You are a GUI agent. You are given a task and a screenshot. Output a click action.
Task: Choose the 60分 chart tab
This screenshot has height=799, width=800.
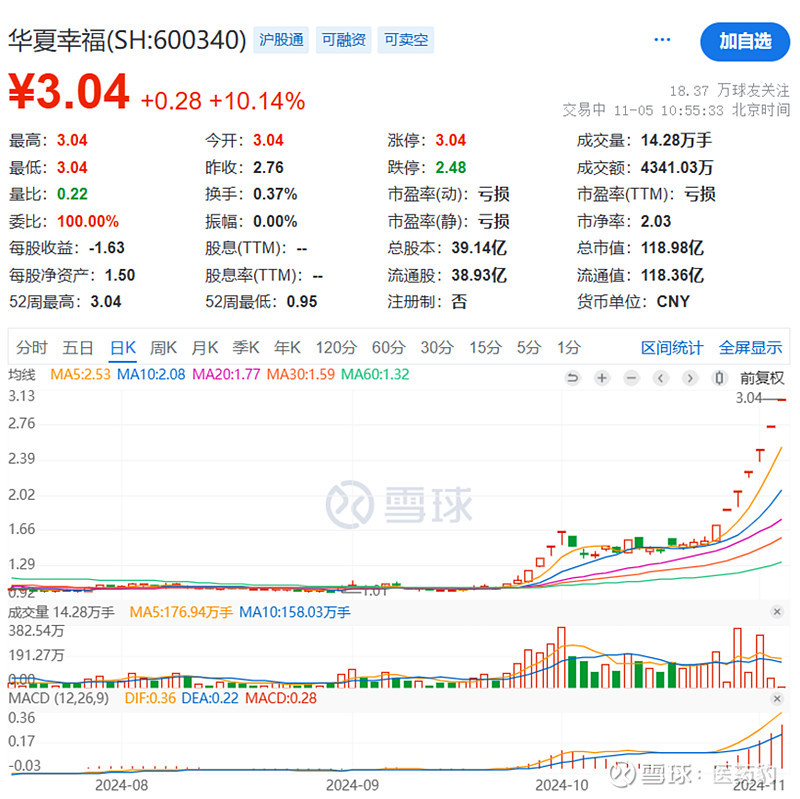pos(388,347)
